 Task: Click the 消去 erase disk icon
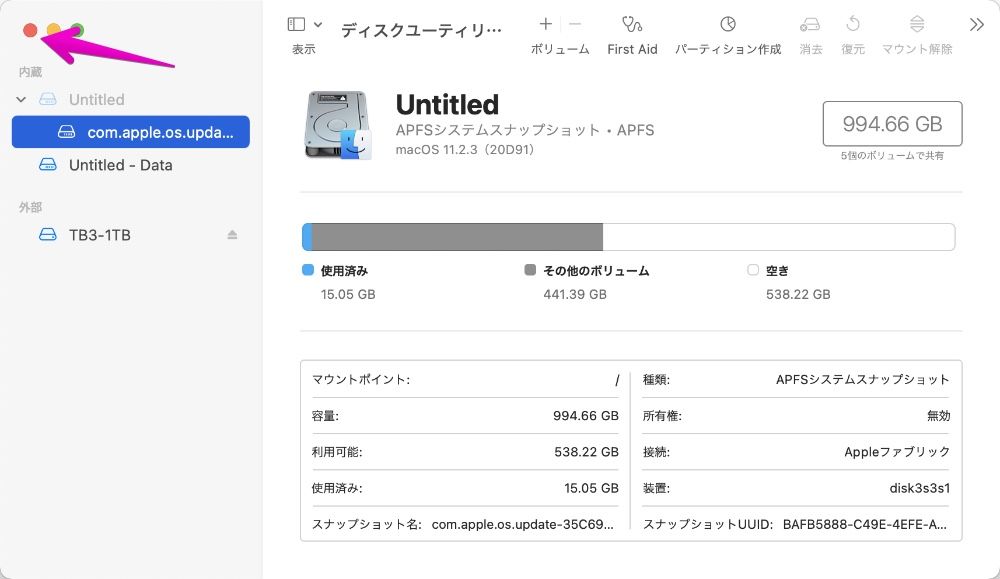tap(810, 24)
